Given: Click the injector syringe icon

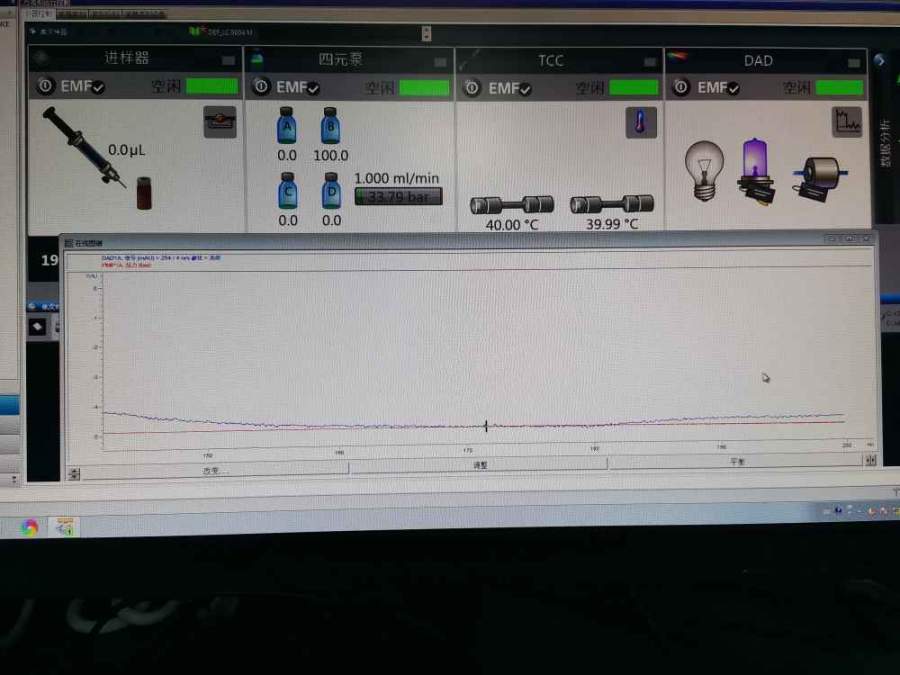Looking at the screenshot, I should [84, 147].
